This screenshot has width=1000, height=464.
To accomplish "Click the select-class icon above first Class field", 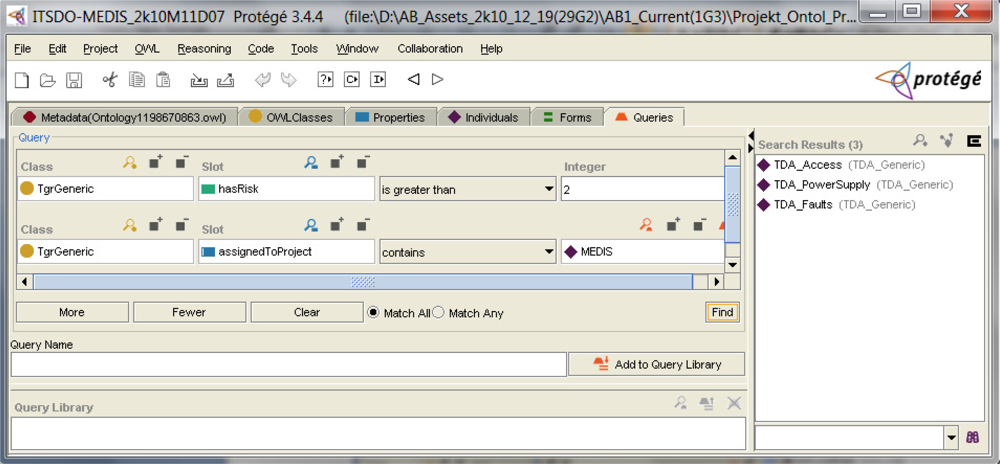I will tap(130, 162).
